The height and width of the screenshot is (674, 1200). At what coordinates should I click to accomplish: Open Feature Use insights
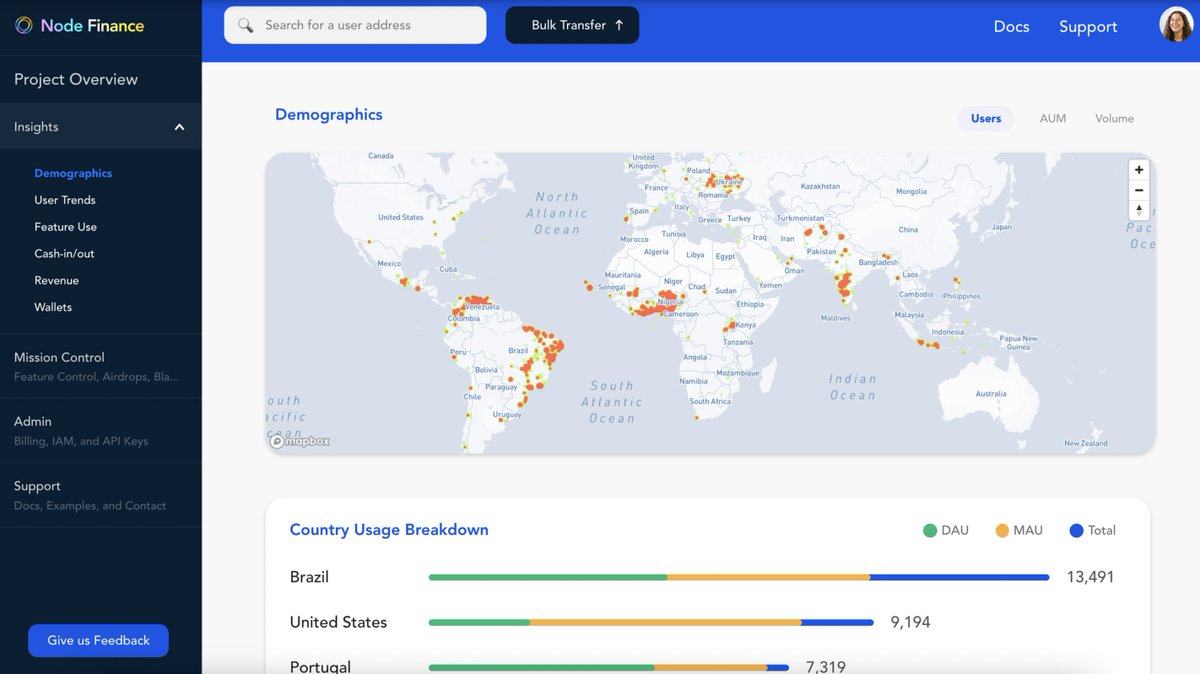click(65, 227)
